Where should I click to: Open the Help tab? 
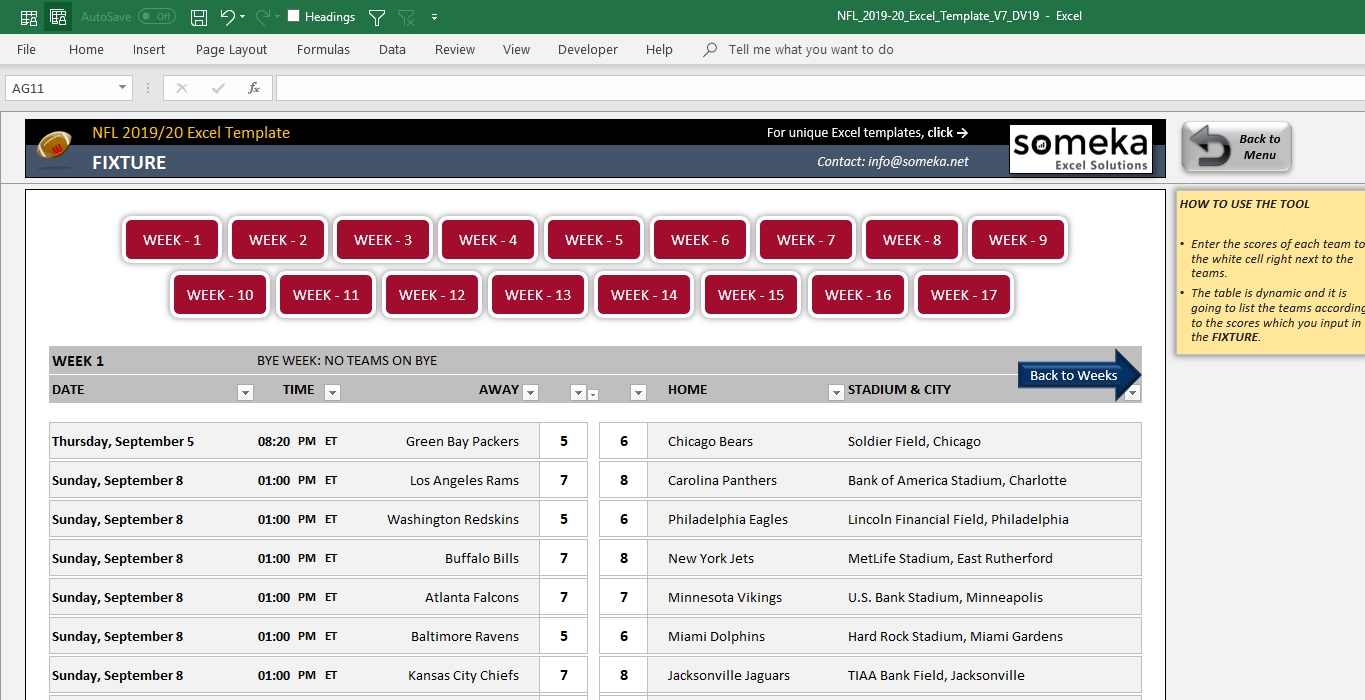(659, 49)
